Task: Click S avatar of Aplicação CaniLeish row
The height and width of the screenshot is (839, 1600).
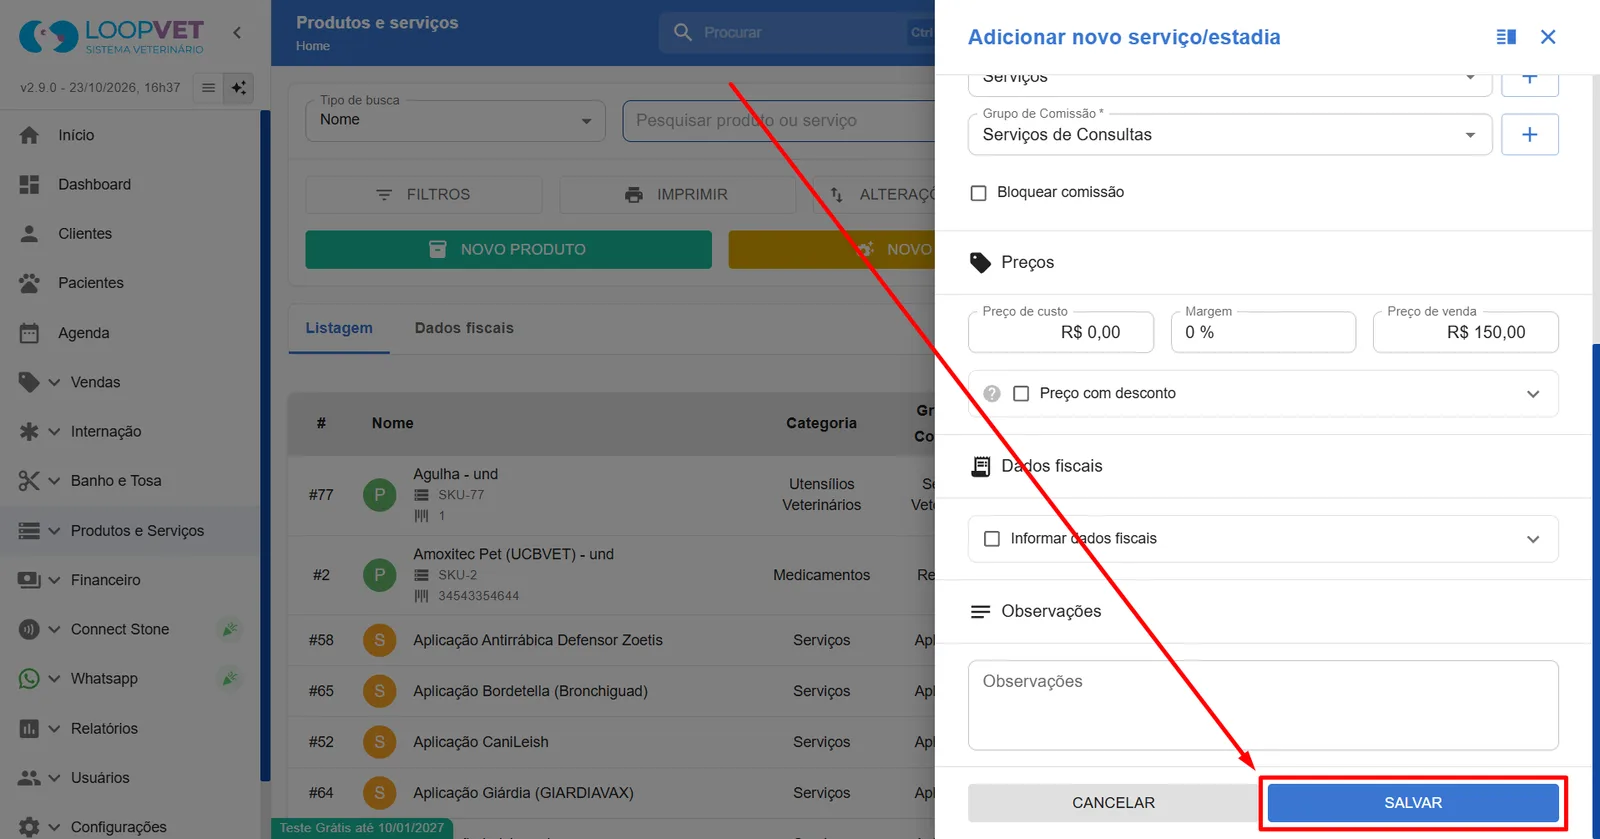Action: point(379,742)
